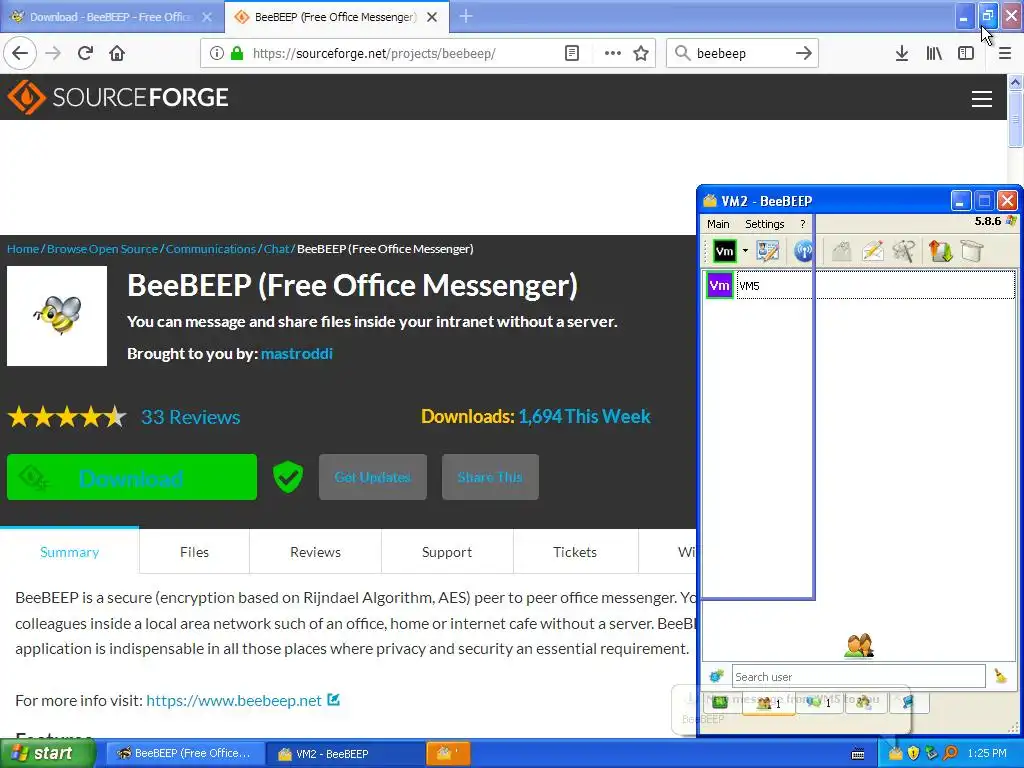Click the gray box icon in BeeBEEP toolbar
The height and width of the screenshot is (768, 1024).
[972, 251]
